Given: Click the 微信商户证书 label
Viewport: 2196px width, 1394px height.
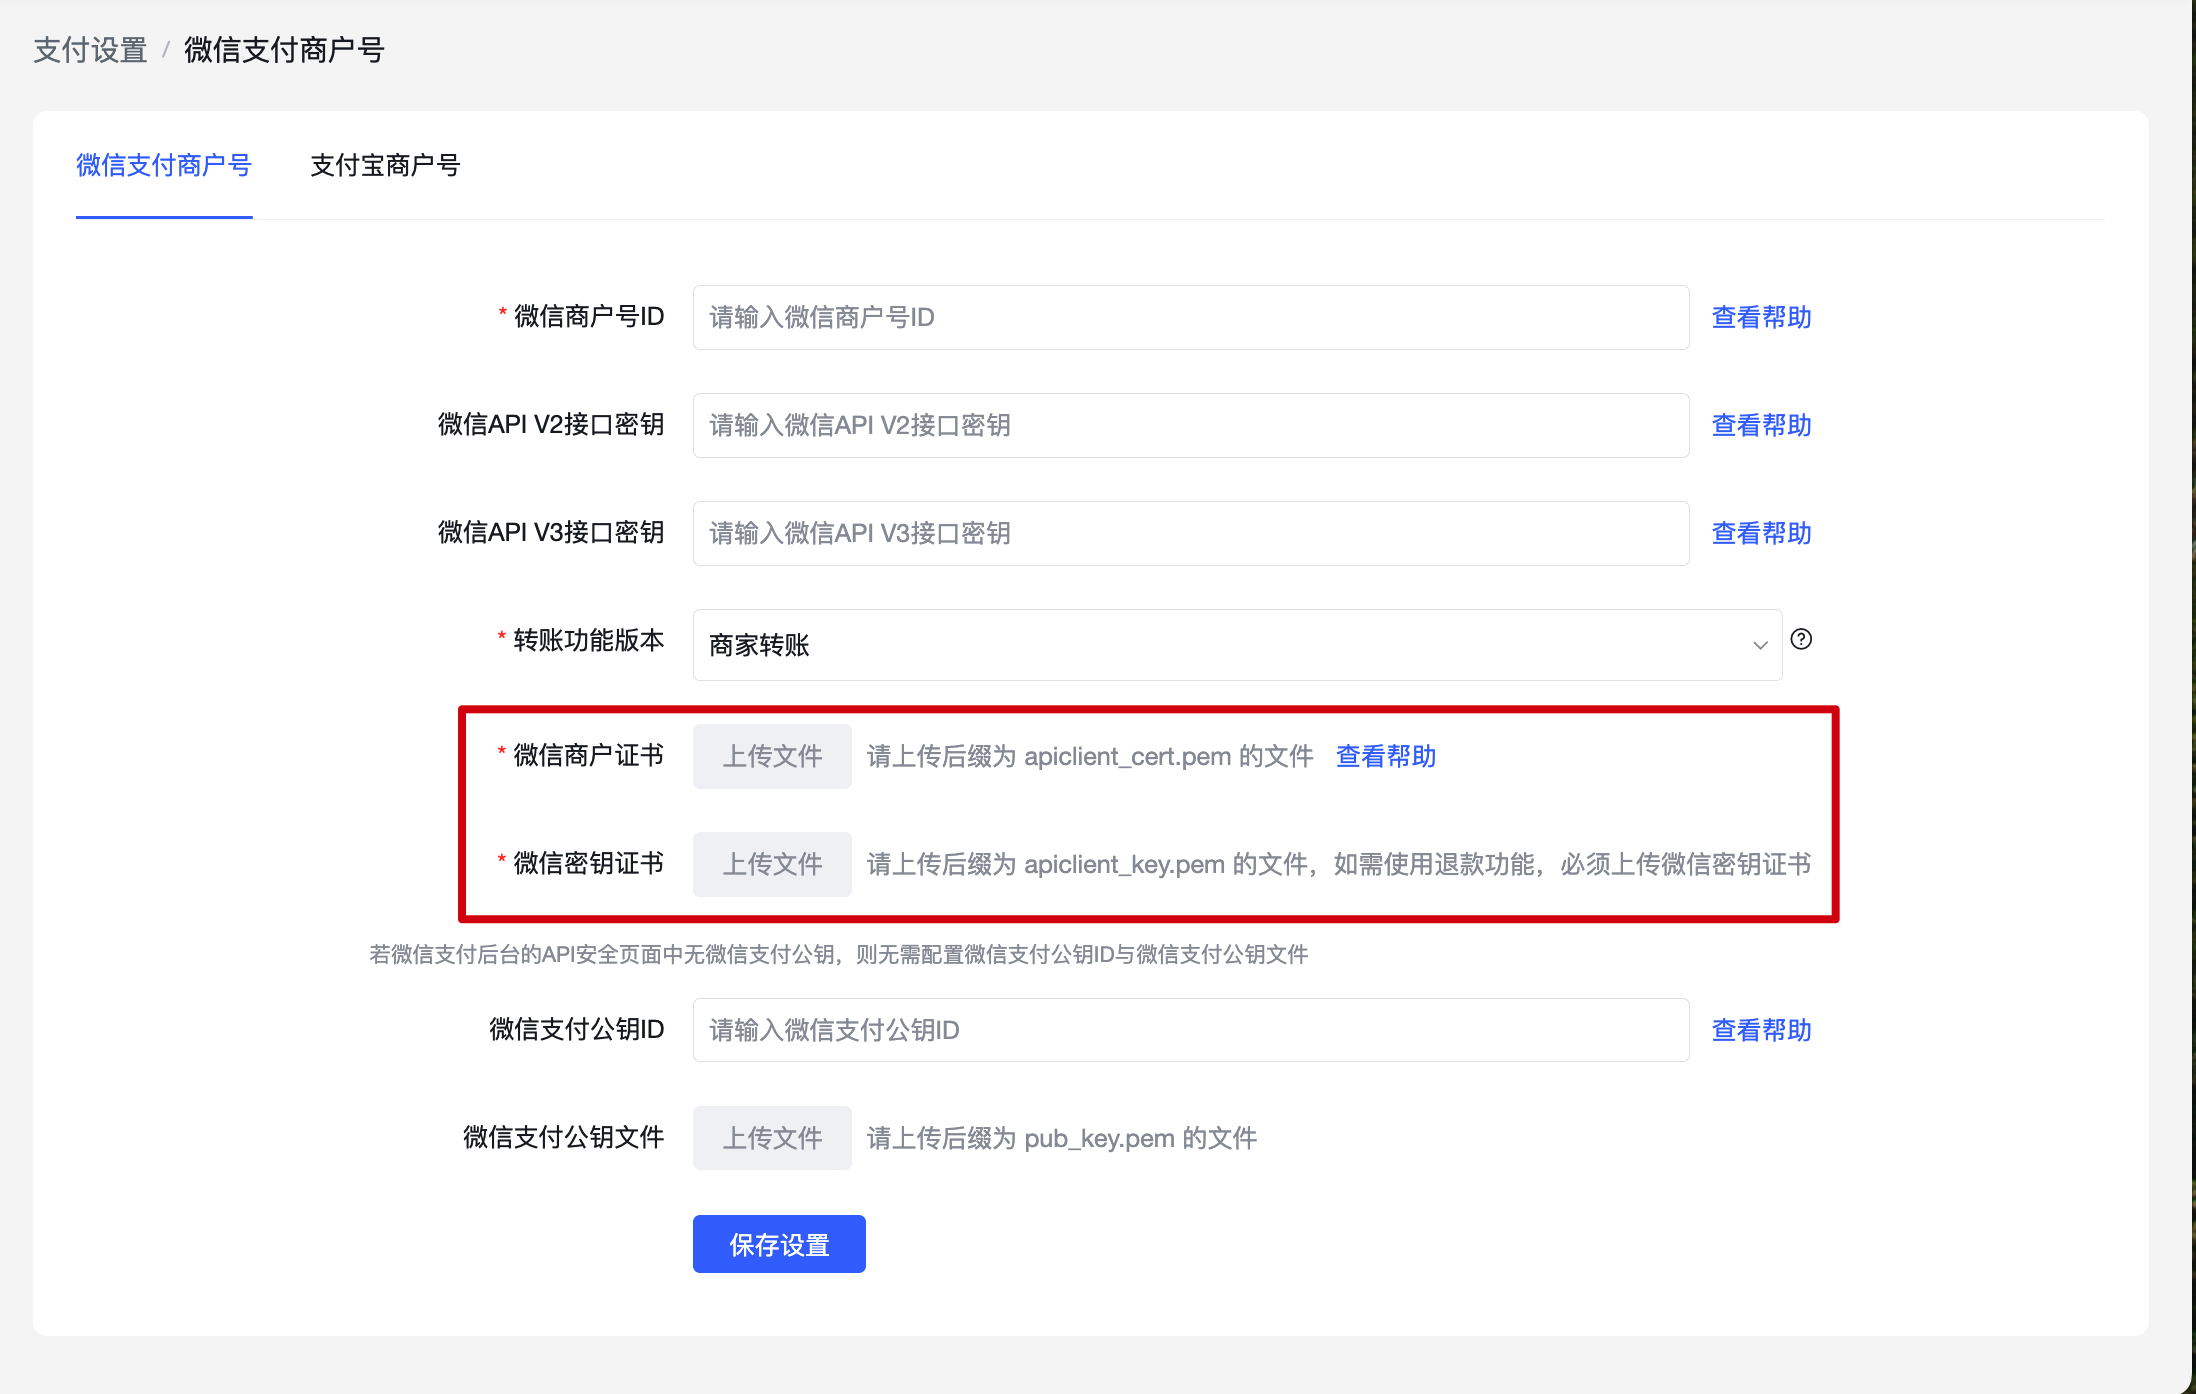Looking at the screenshot, I should [588, 755].
